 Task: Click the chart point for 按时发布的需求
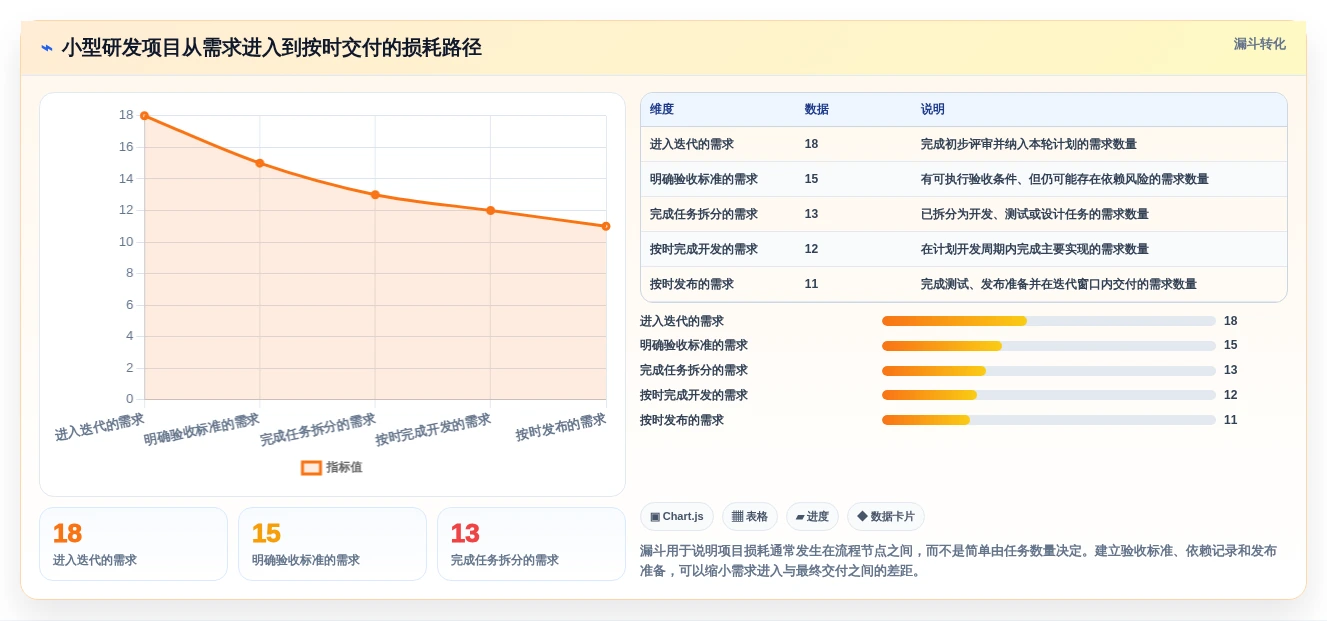[606, 226]
